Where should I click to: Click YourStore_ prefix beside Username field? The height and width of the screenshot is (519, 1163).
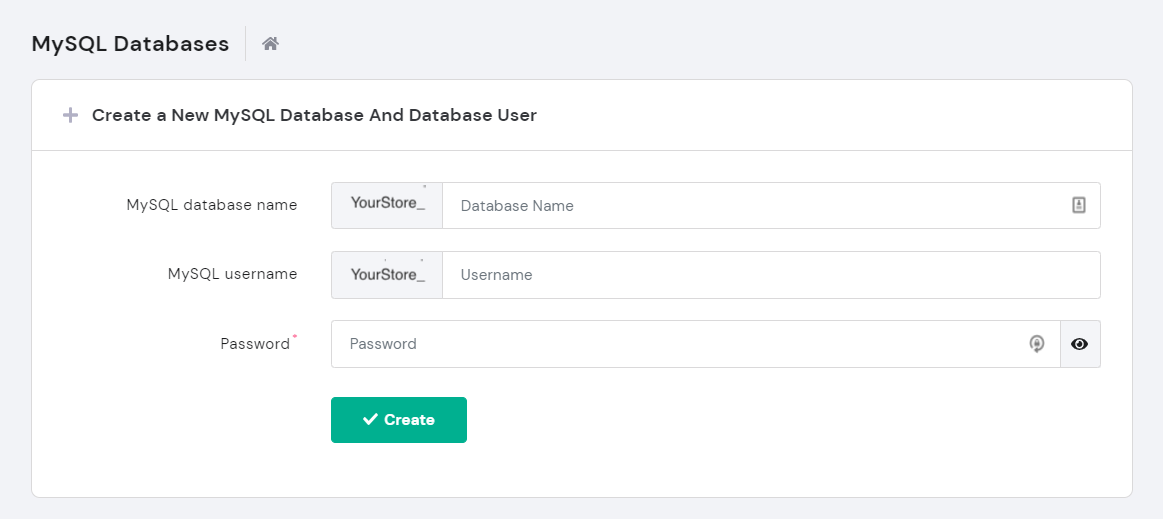(387, 275)
